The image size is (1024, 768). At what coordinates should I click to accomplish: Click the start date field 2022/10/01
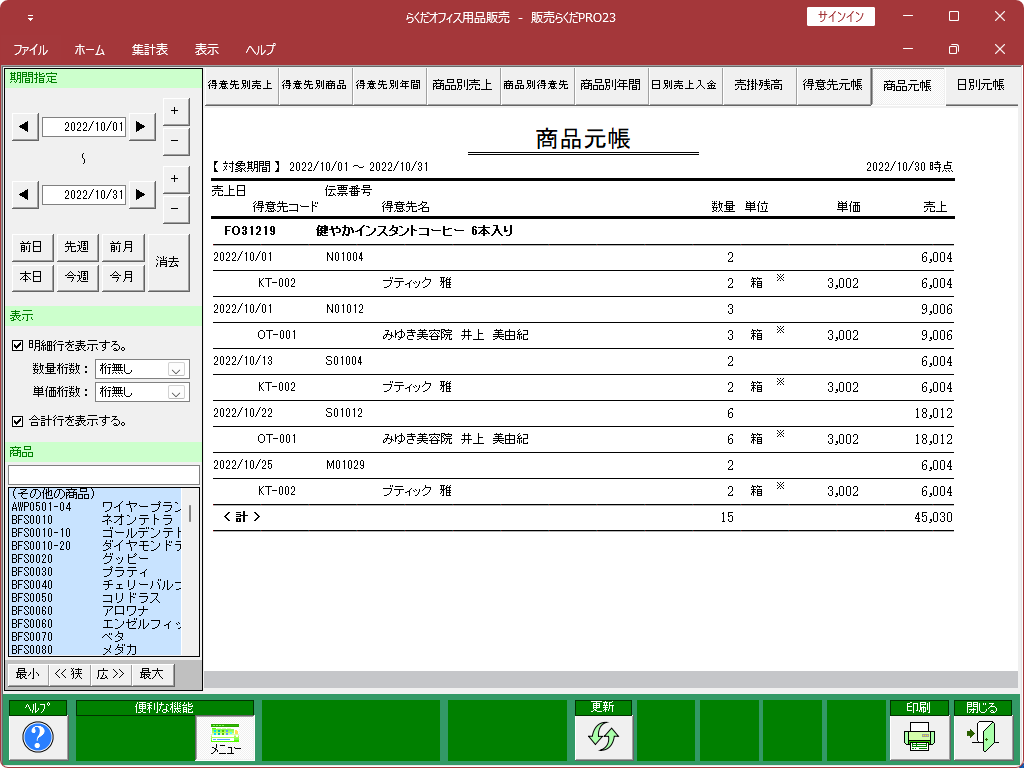click(84, 127)
